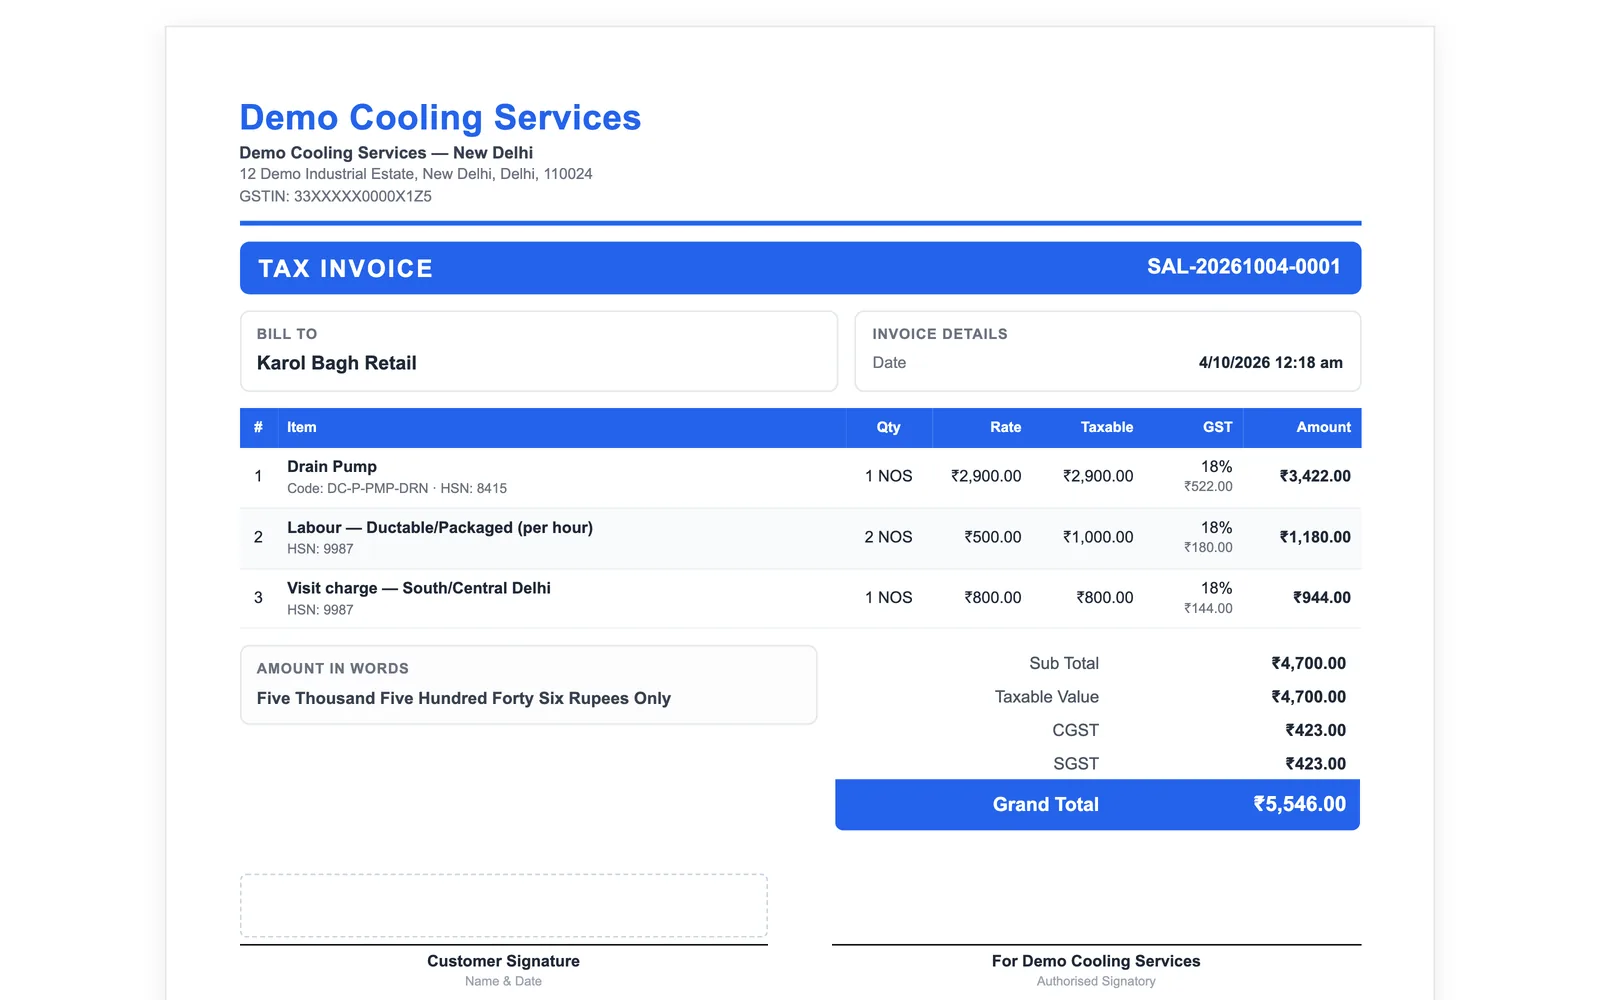The width and height of the screenshot is (1600, 1000).
Task: Click the Labour amount ₹1,180.00
Action: coord(1315,538)
